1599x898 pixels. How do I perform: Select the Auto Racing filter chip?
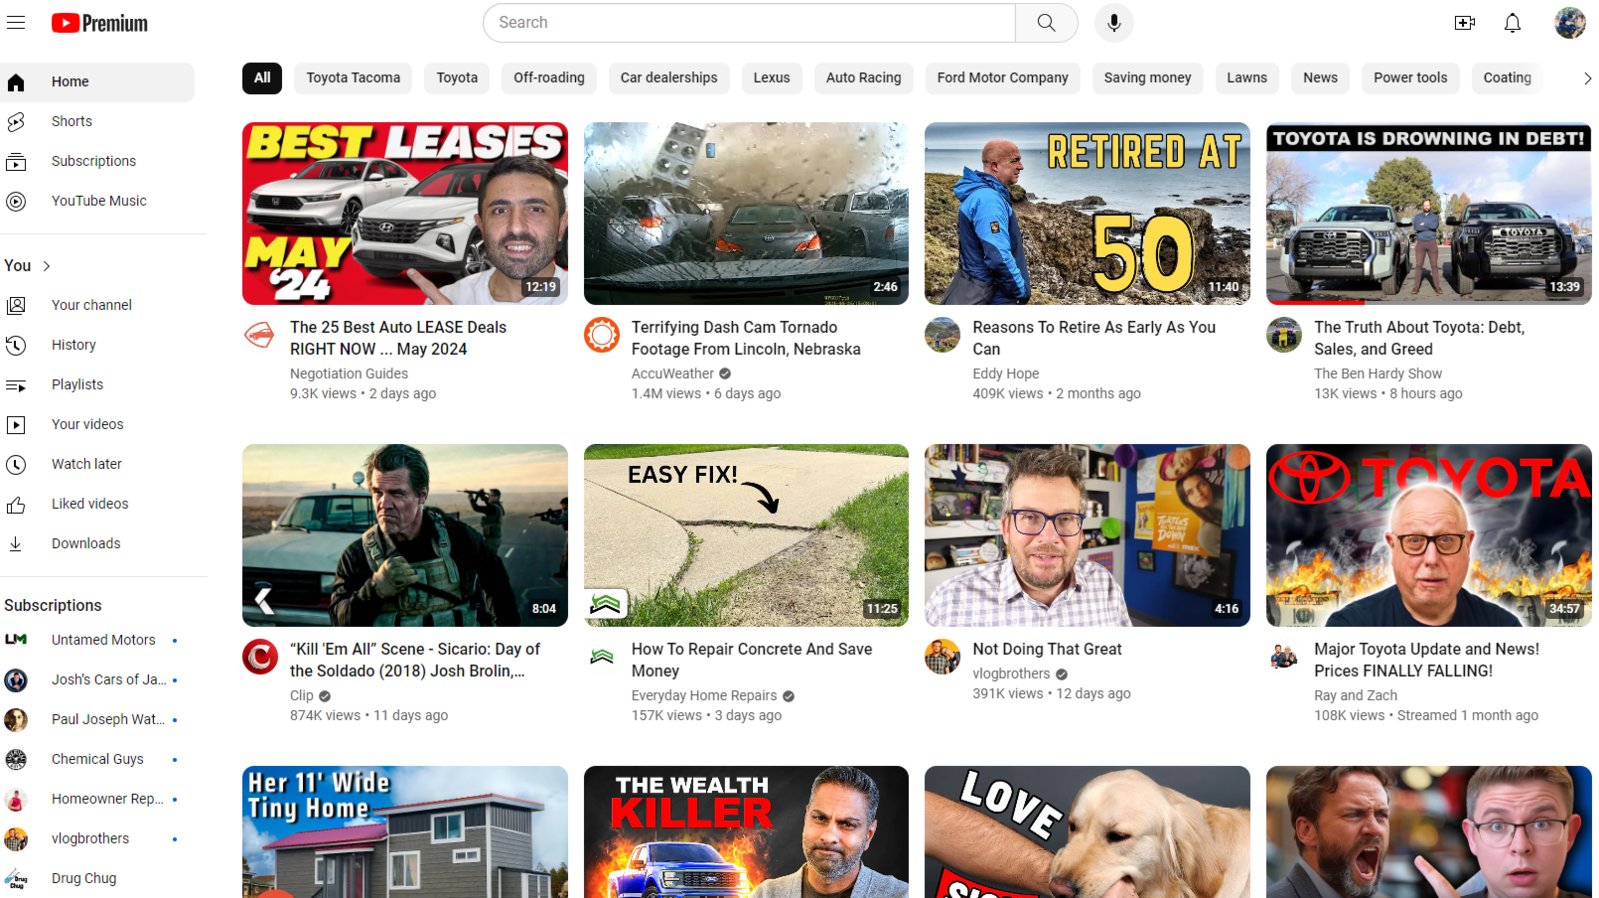point(864,78)
